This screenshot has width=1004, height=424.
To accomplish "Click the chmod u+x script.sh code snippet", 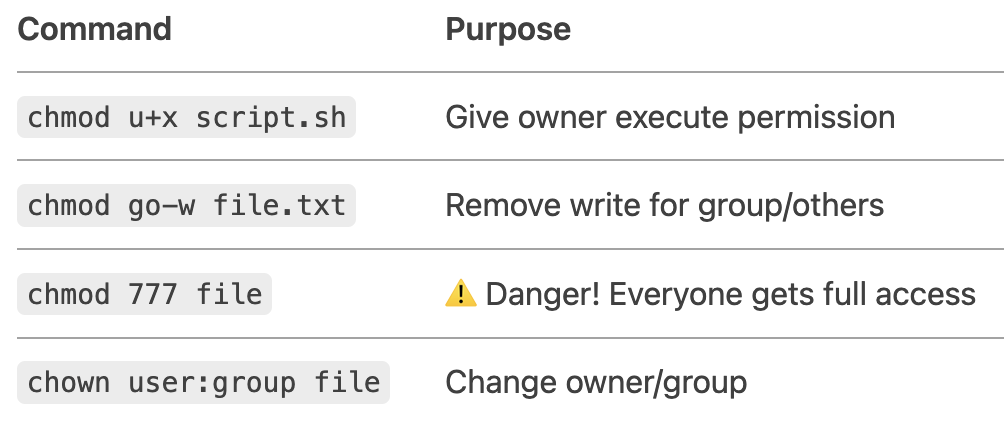I will click(186, 117).
